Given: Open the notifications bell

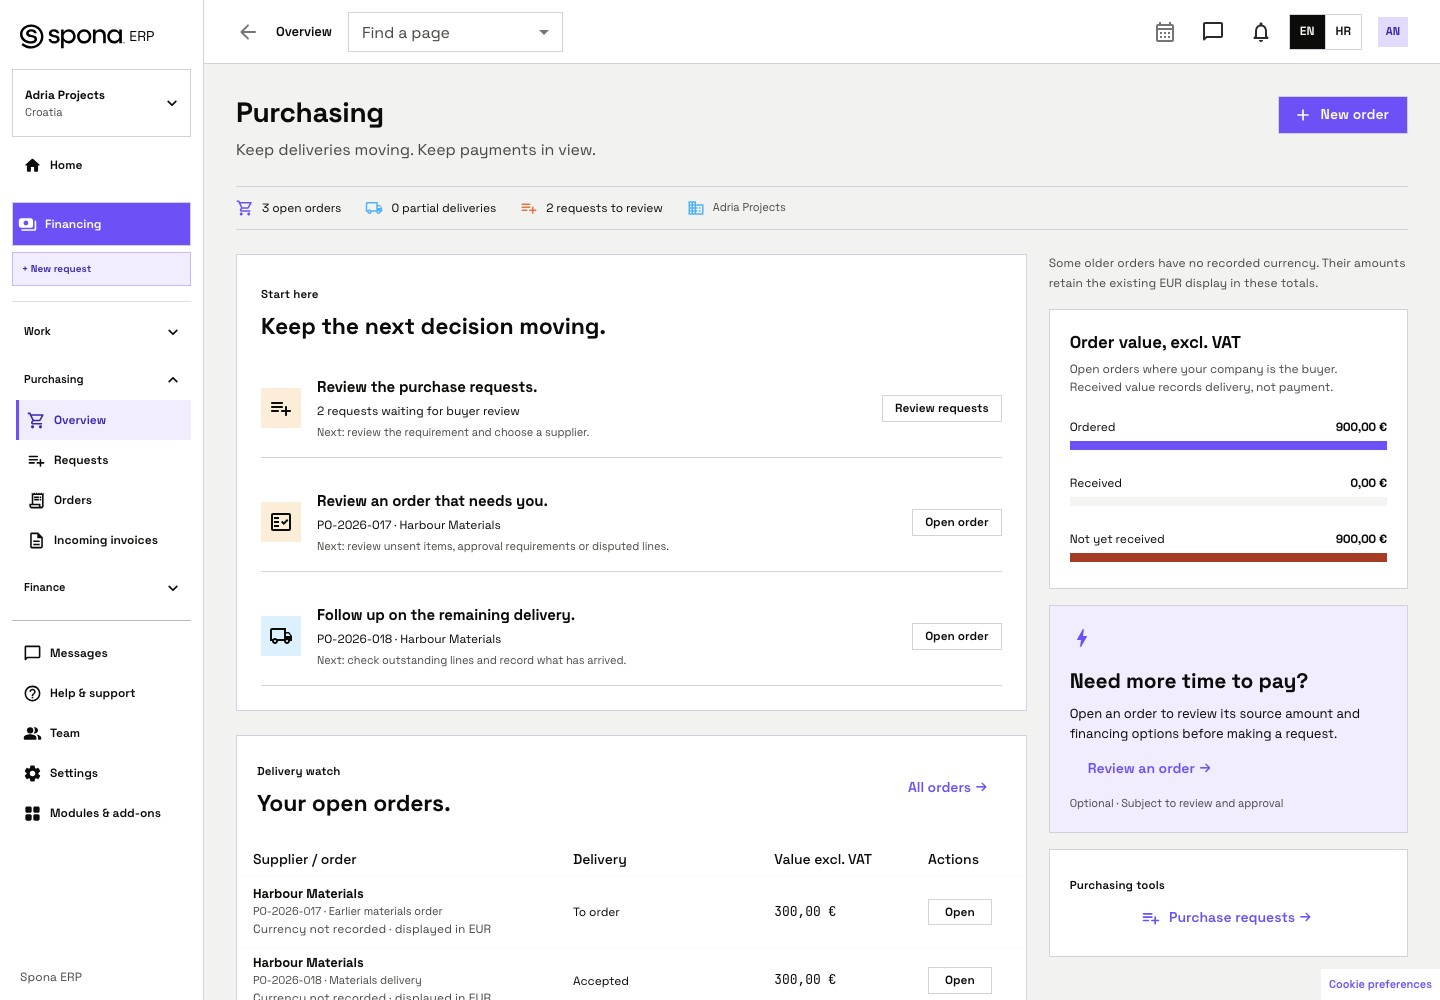Looking at the screenshot, I should point(1261,32).
